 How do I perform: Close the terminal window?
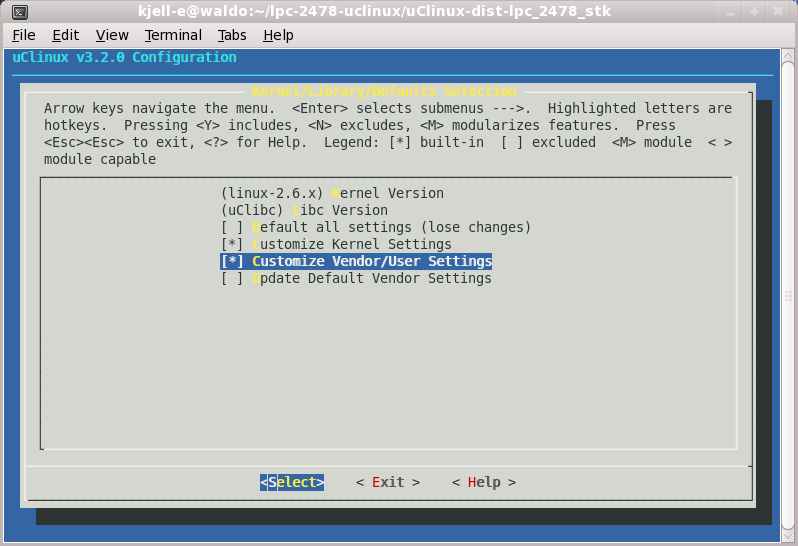pyautogui.click(x=778, y=11)
